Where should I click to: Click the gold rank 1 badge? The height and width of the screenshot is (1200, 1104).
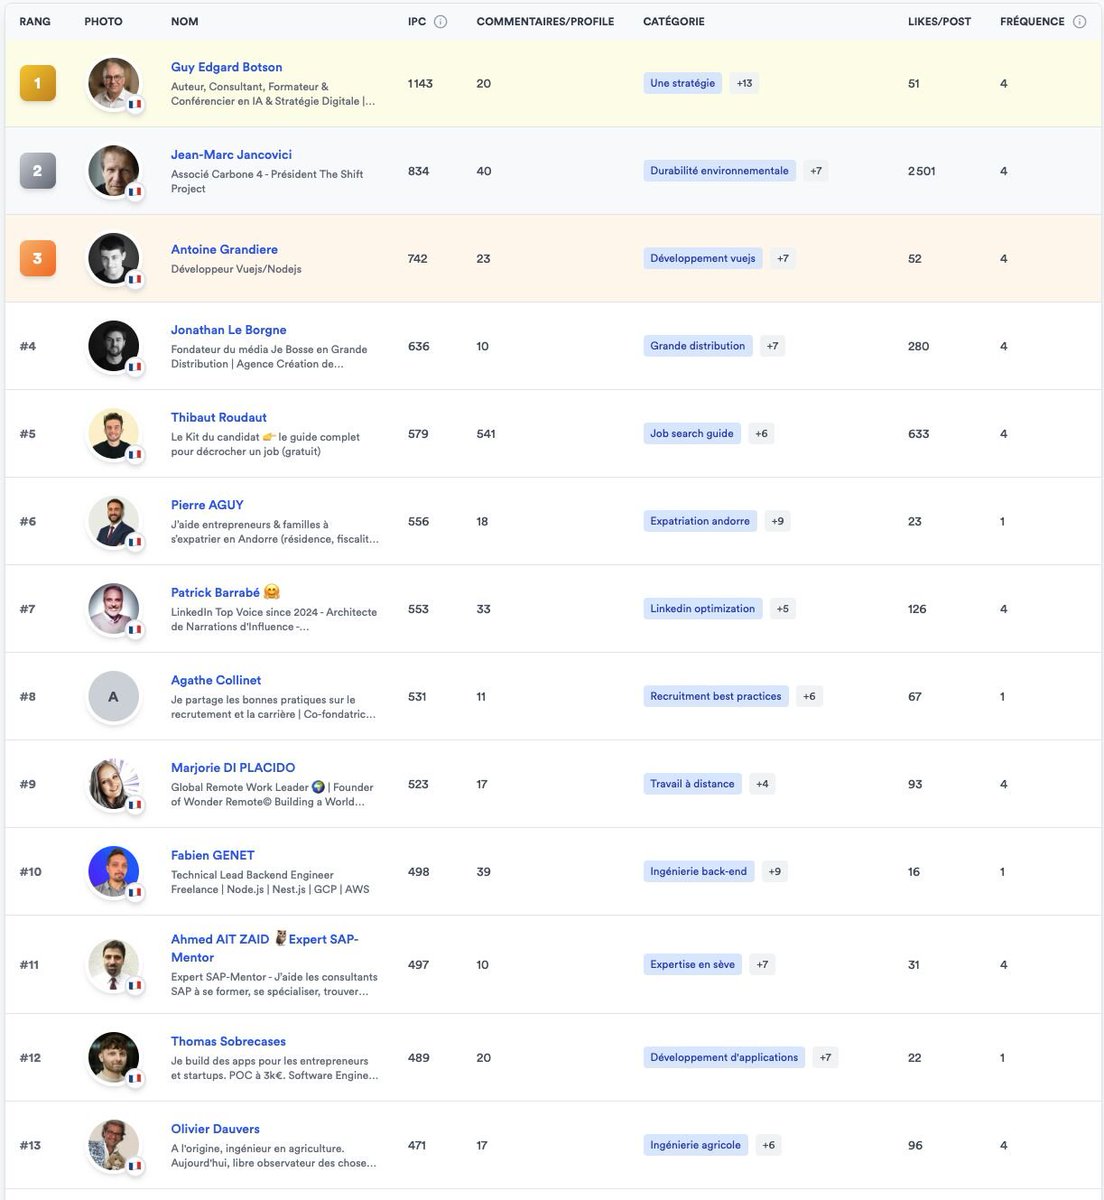[38, 83]
